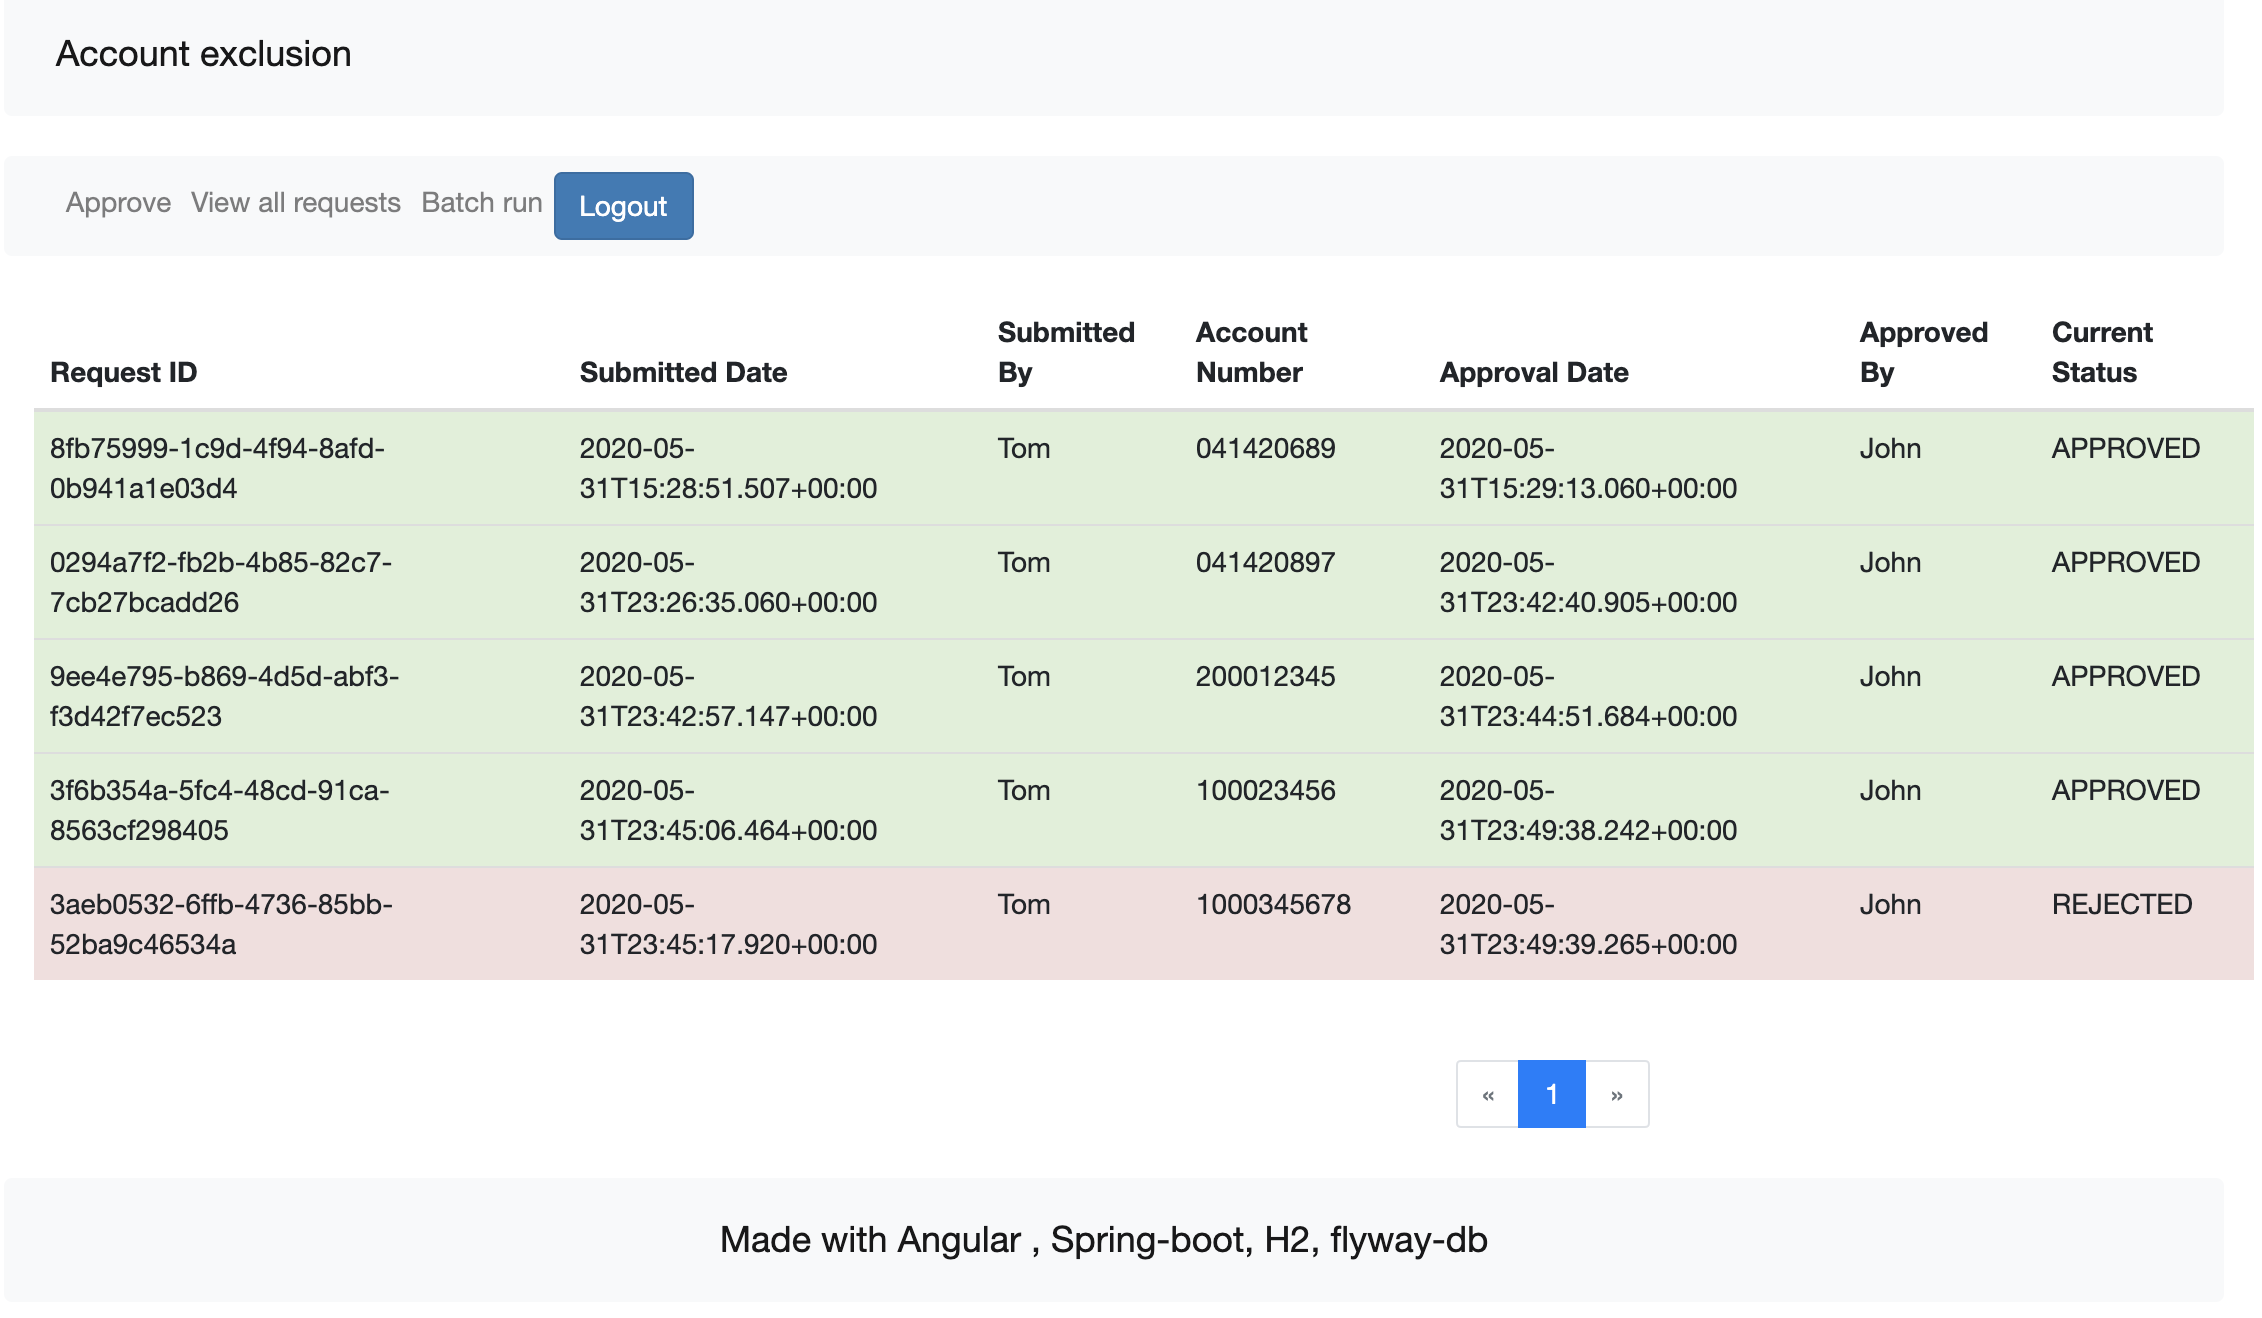This screenshot has height=1318, width=2262.
Task: Open the Approve nav link
Action: (x=118, y=203)
